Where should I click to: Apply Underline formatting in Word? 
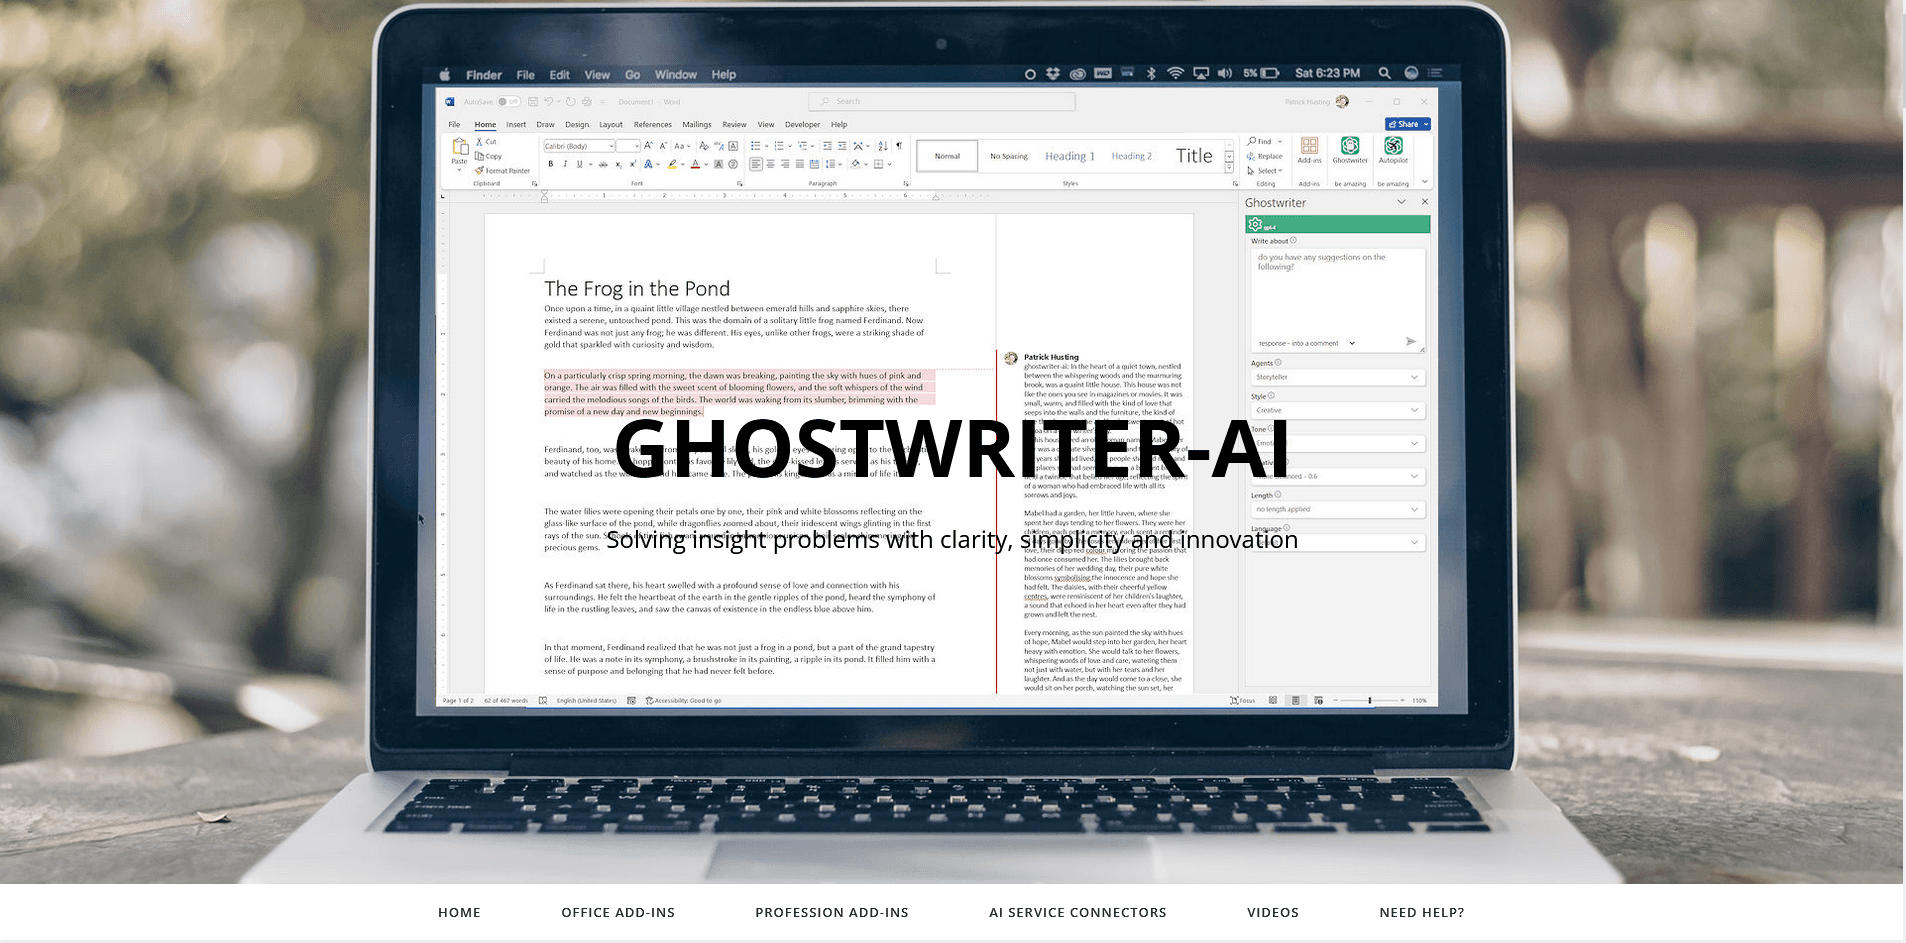(x=579, y=164)
